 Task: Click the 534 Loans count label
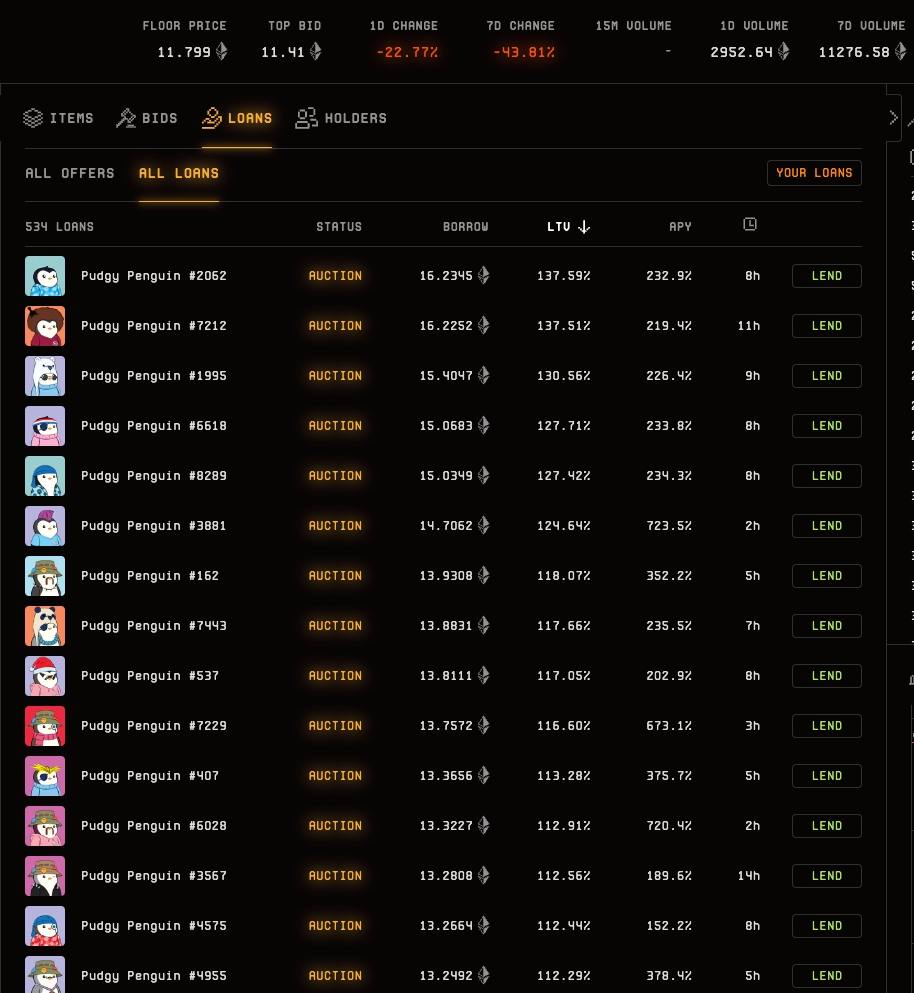click(60, 227)
